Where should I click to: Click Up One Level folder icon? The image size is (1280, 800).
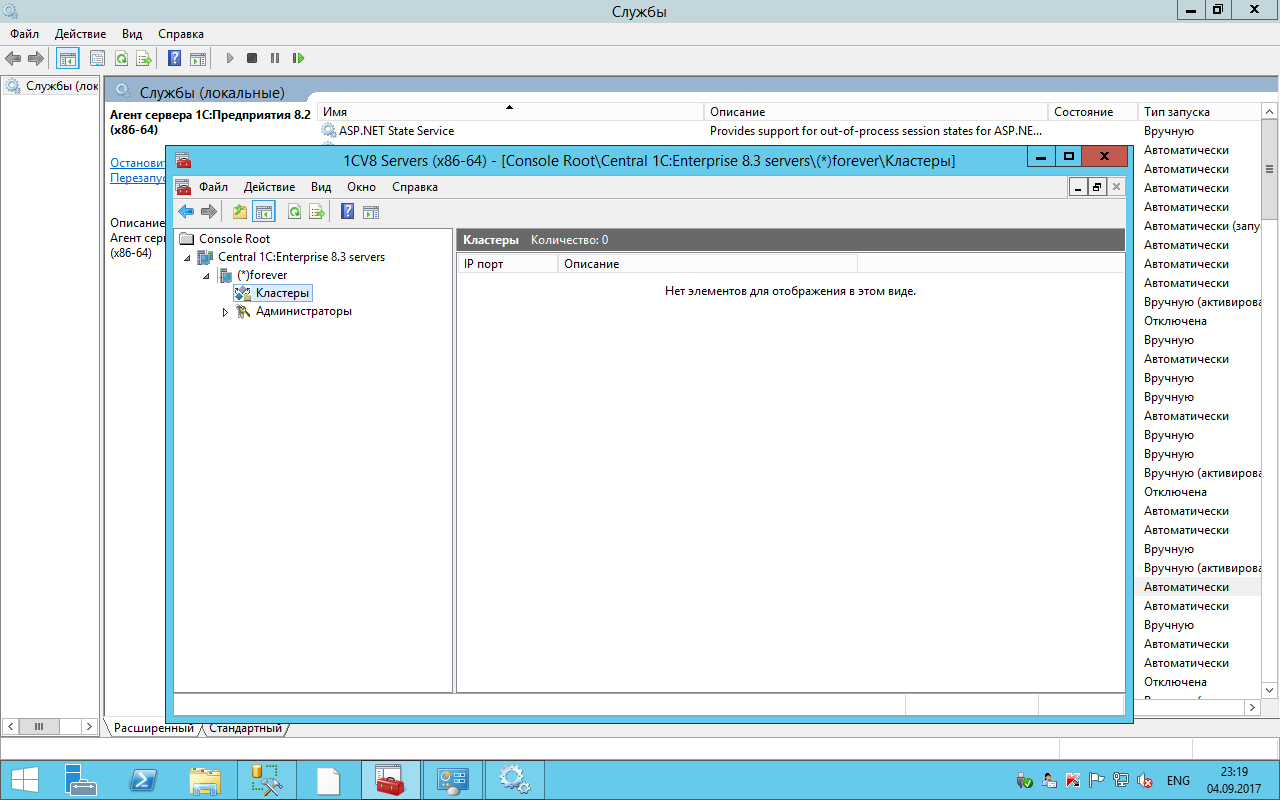click(240, 211)
